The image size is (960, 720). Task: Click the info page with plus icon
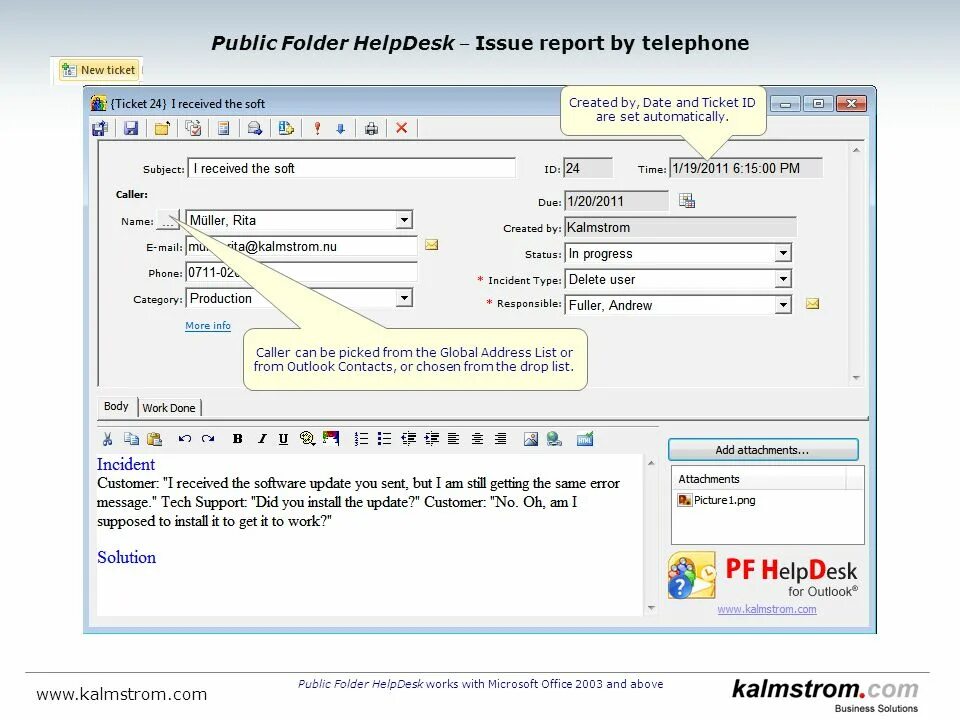[x=286, y=129]
